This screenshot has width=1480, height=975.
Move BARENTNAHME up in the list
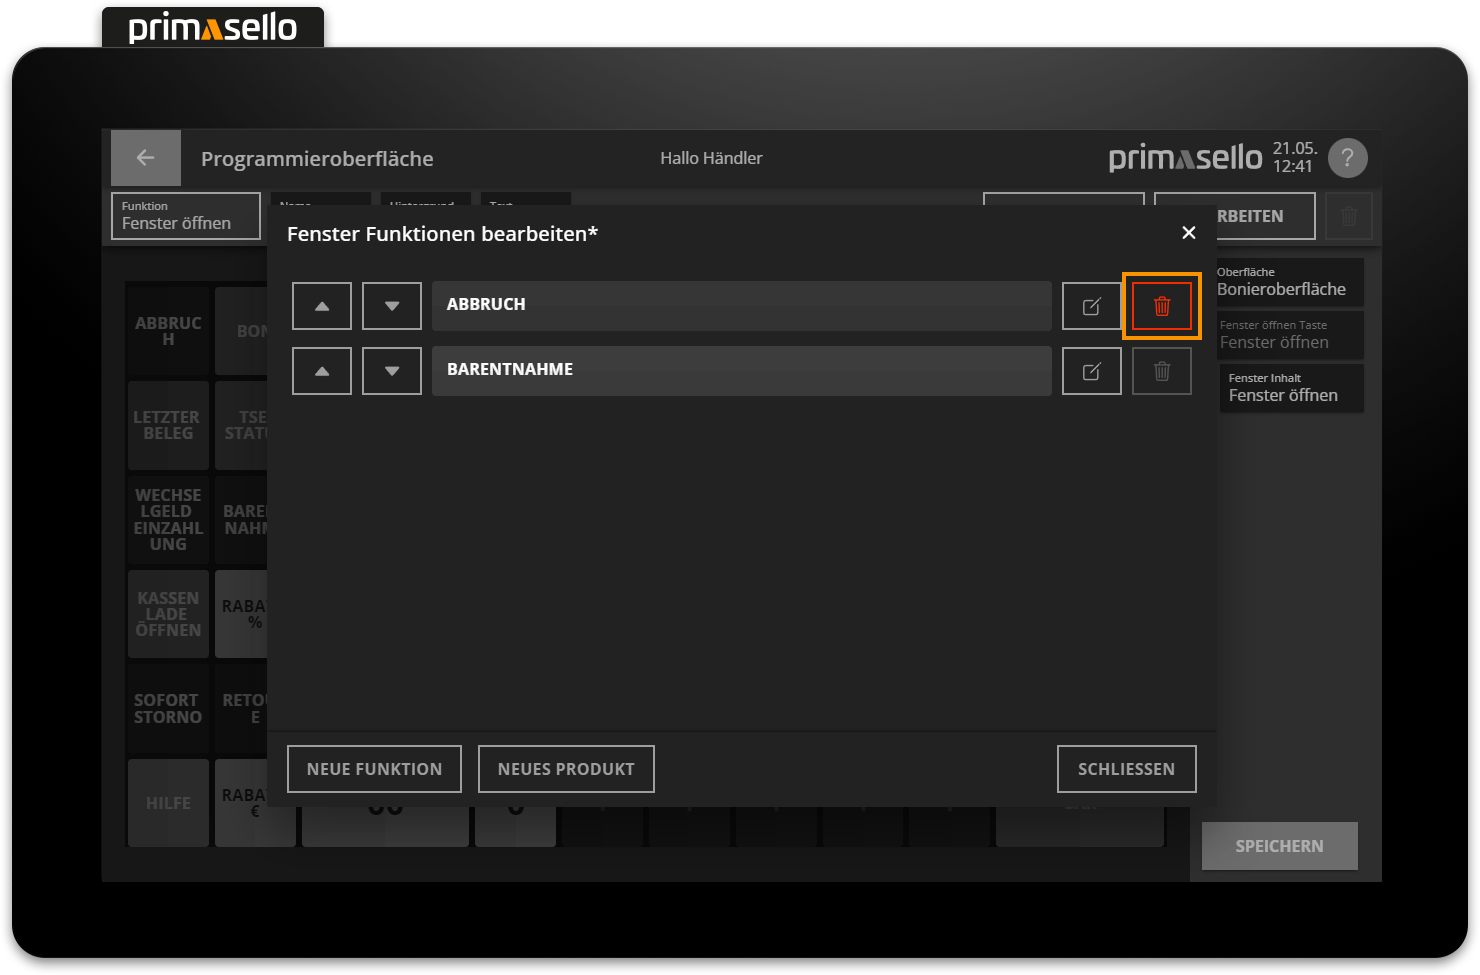(x=322, y=371)
